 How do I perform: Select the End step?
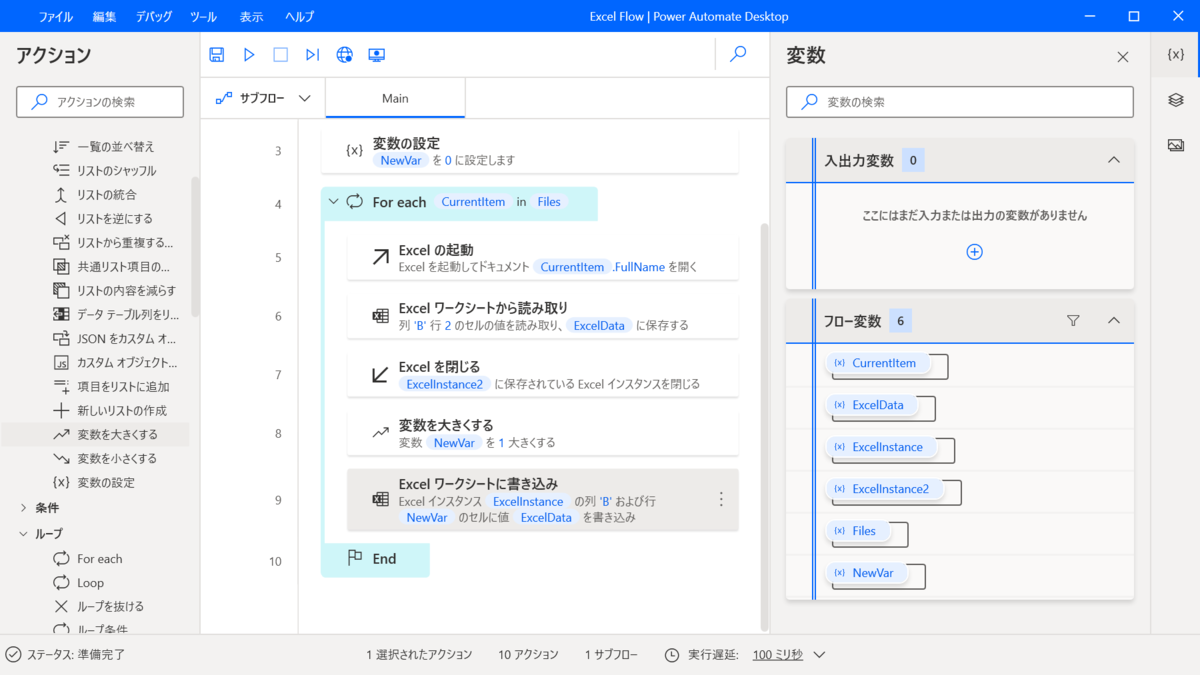[375, 559]
